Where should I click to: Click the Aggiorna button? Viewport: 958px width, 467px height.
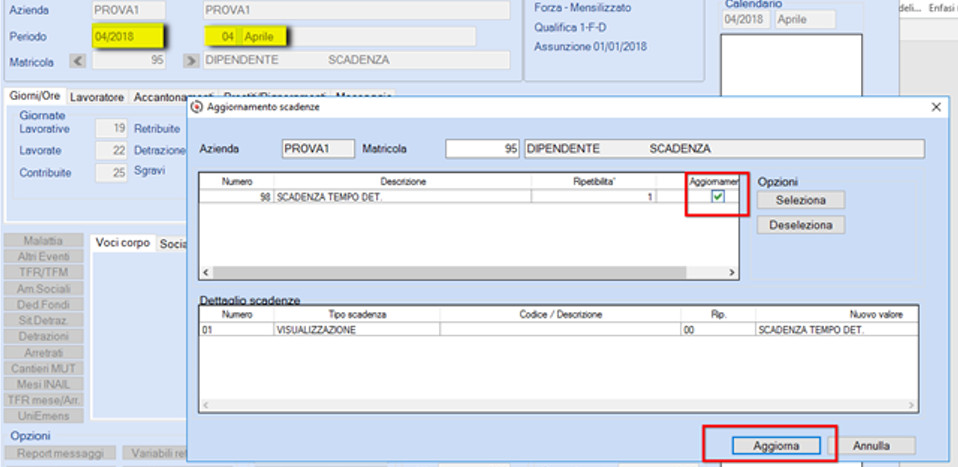click(x=776, y=446)
